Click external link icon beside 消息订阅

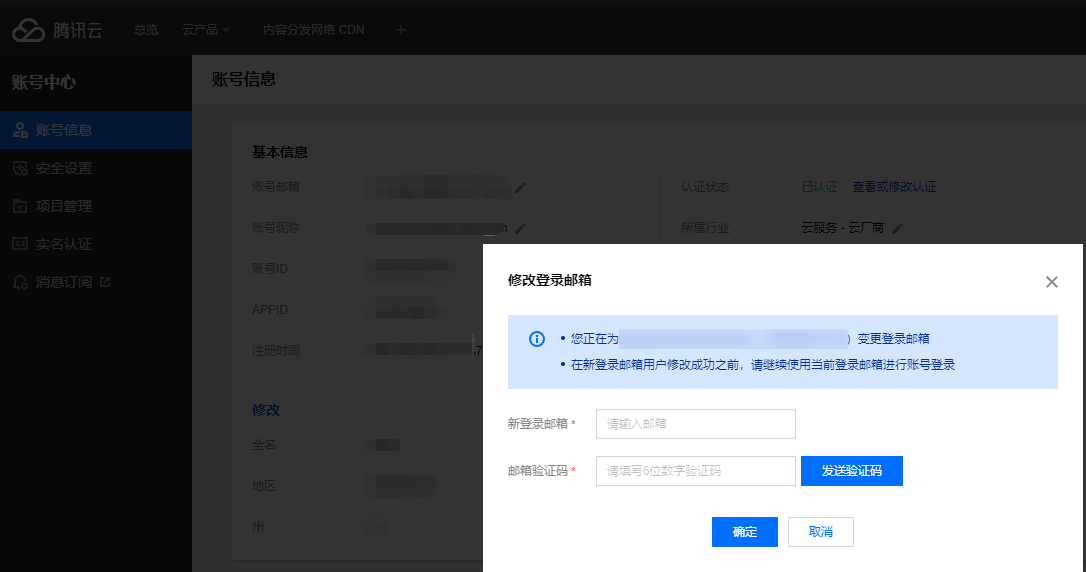tap(105, 282)
